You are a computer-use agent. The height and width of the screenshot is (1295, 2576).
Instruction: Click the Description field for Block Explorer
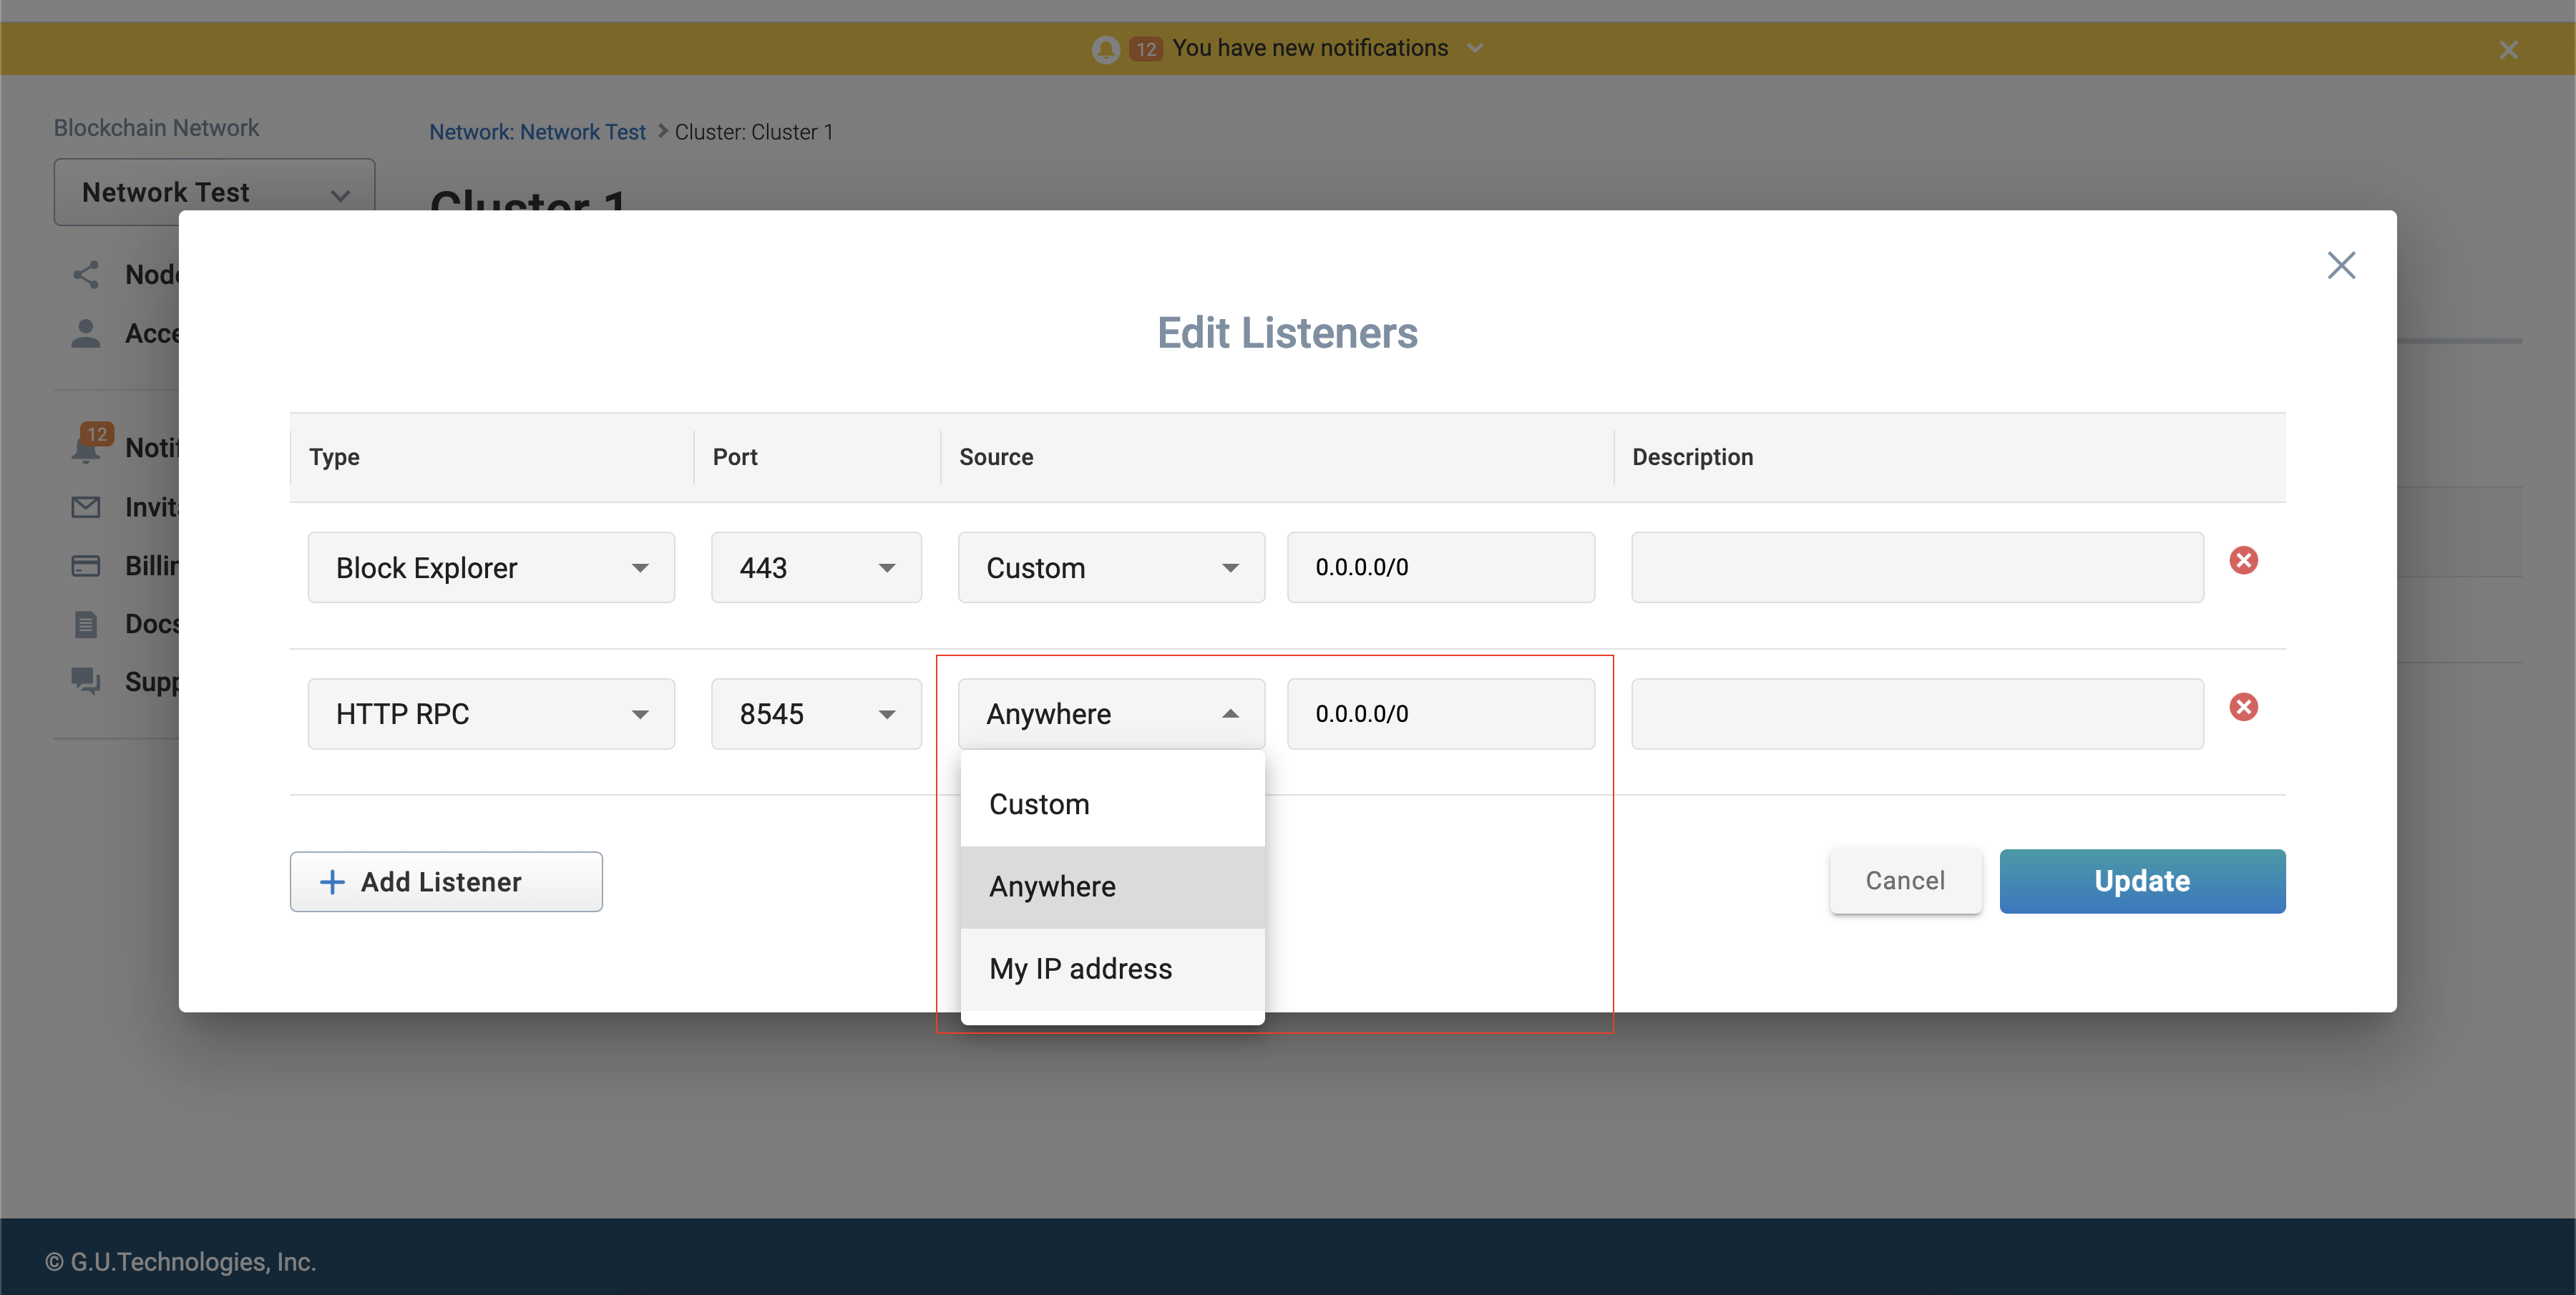click(1917, 567)
